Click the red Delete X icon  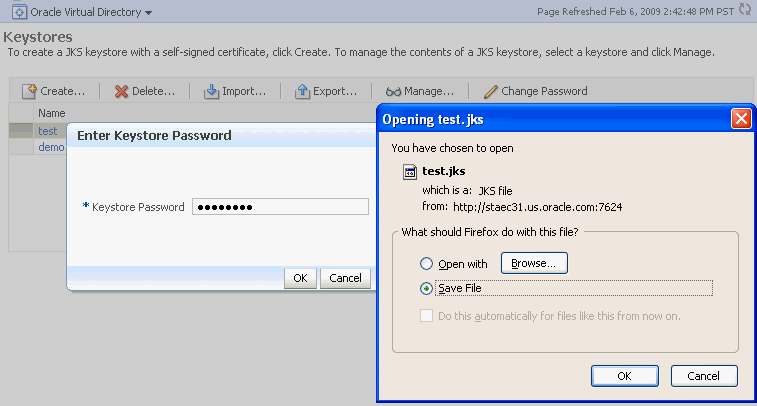121,91
